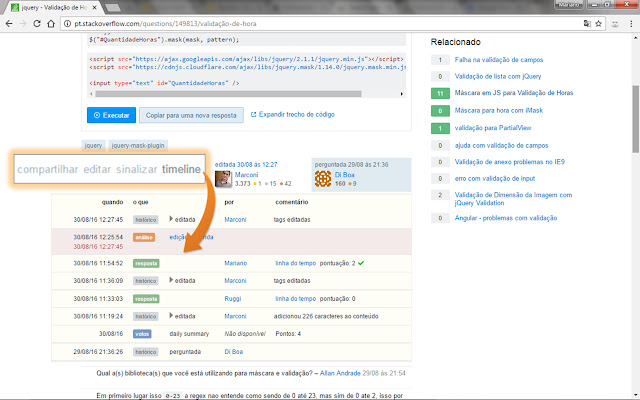Screen dimensions: 640x400
Task: Close the jQuery Validação de Hora tab
Action: [94, 7]
